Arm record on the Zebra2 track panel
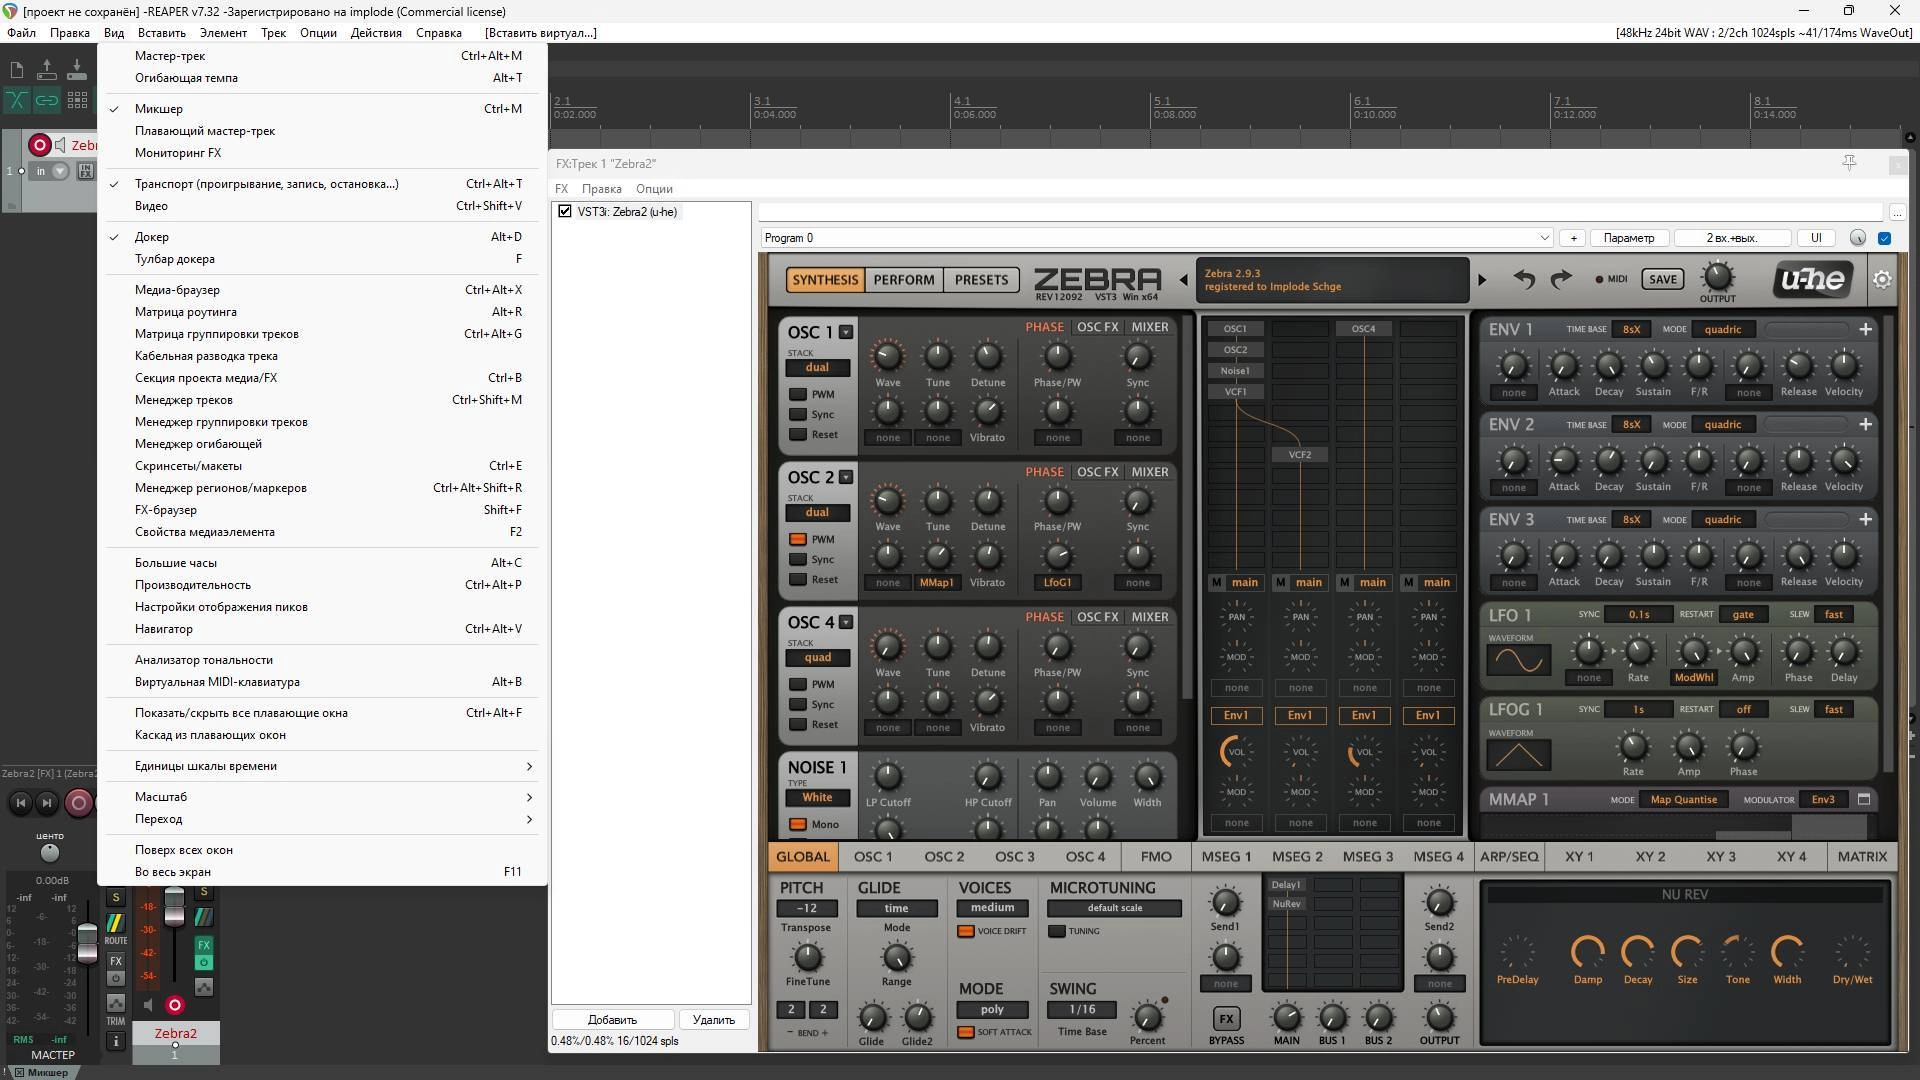 (39, 145)
